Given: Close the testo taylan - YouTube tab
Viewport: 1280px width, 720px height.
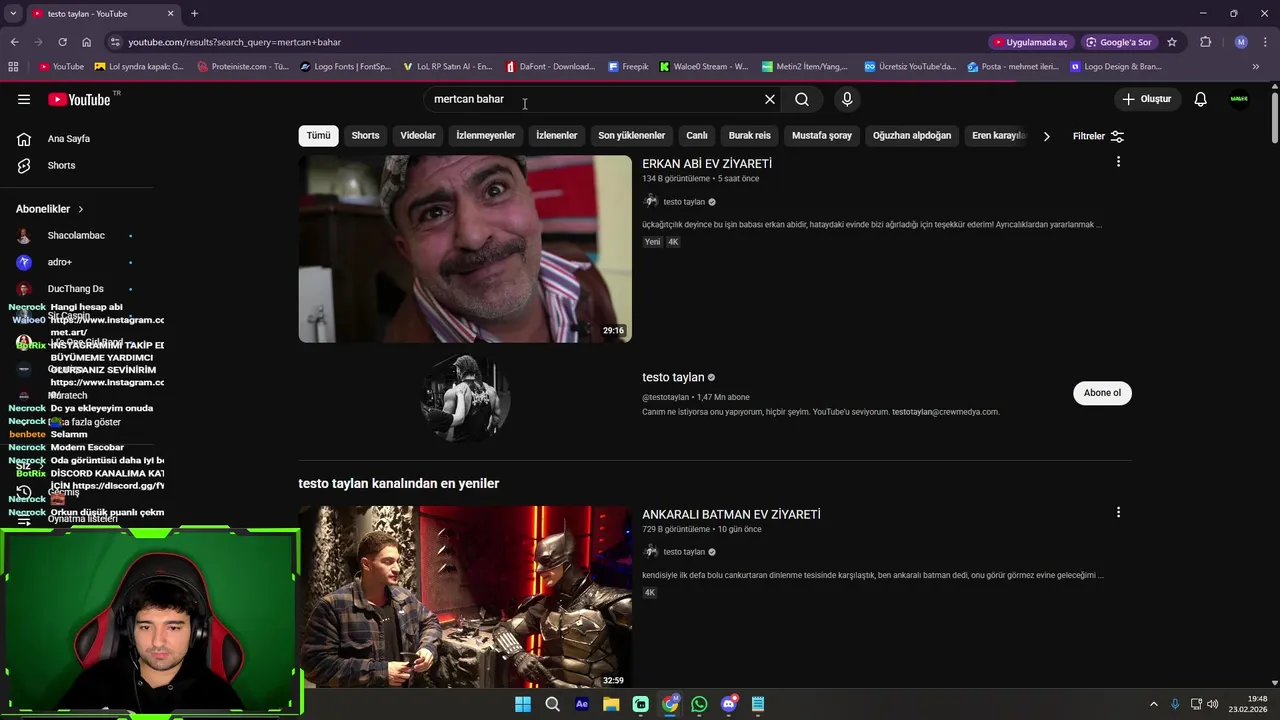Looking at the screenshot, I should point(170,13).
